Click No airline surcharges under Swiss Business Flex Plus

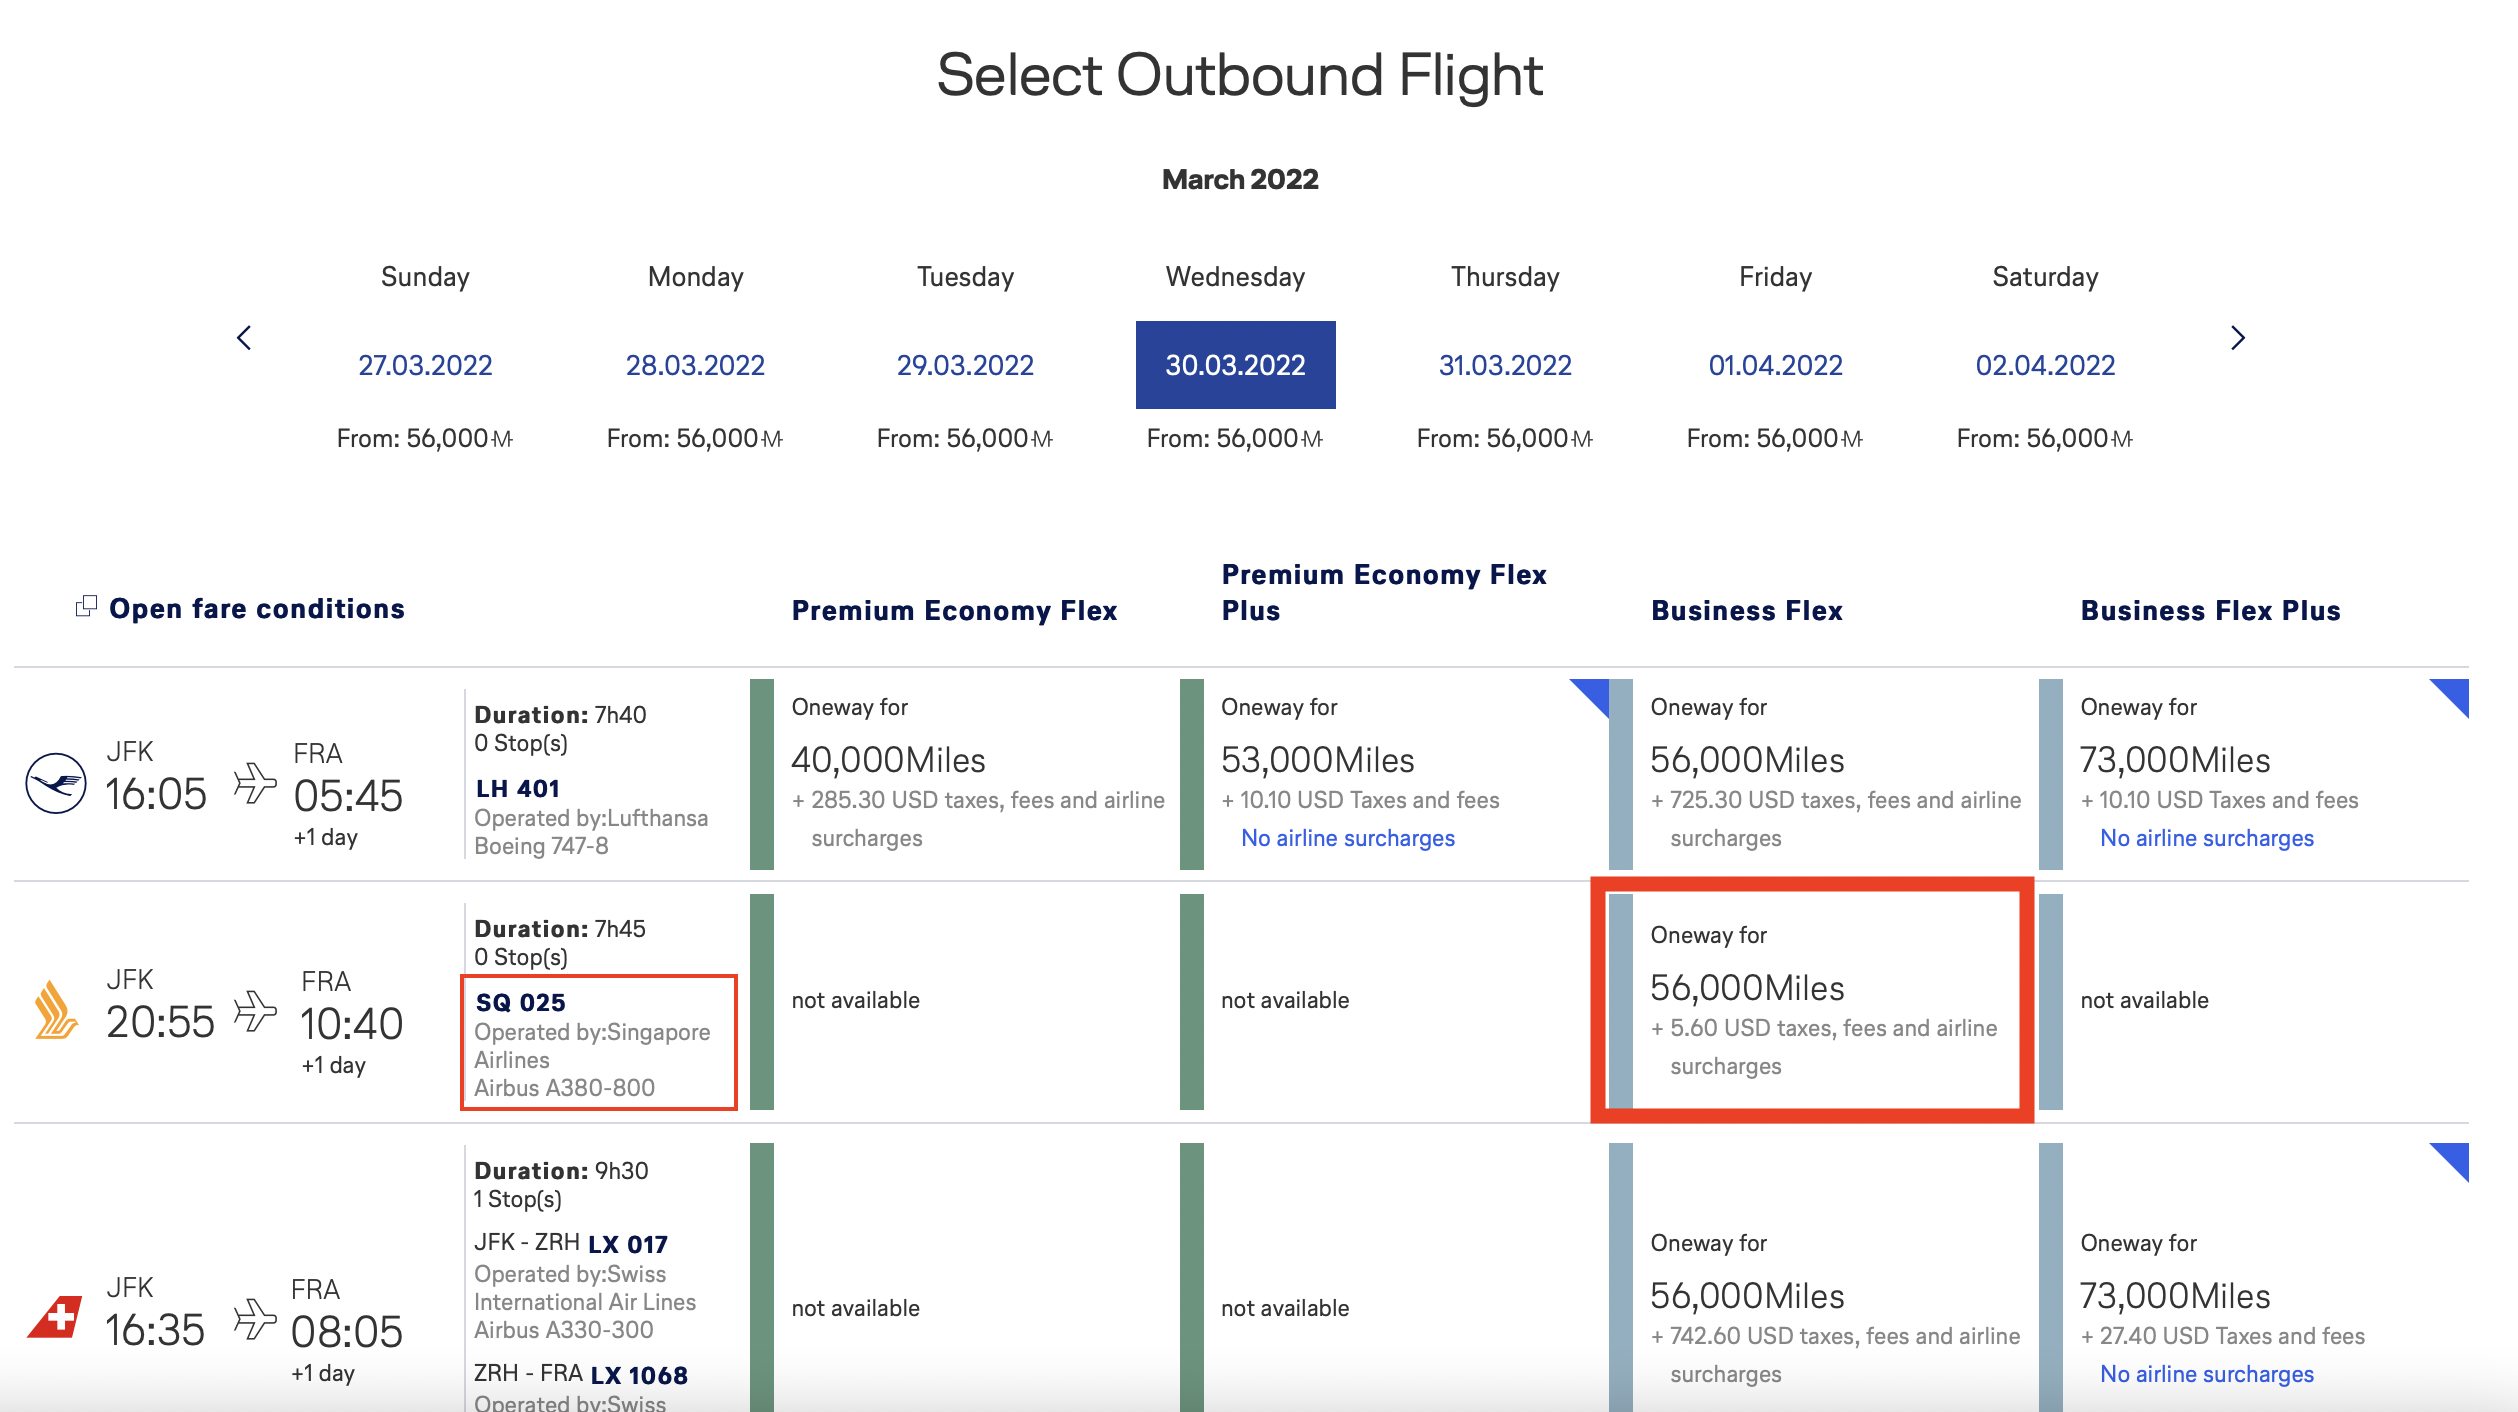(2207, 1374)
